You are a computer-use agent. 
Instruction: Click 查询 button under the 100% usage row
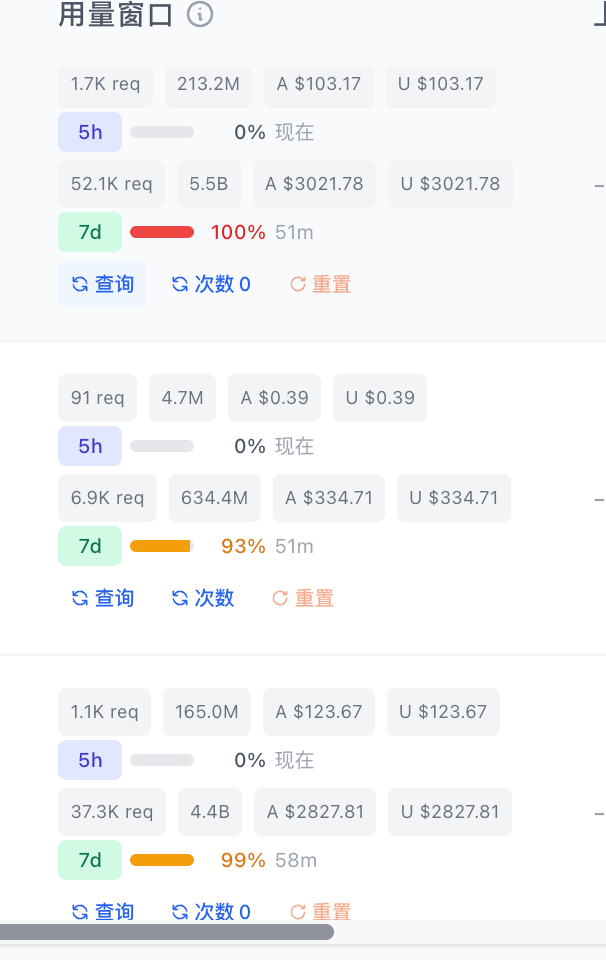coord(102,284)
